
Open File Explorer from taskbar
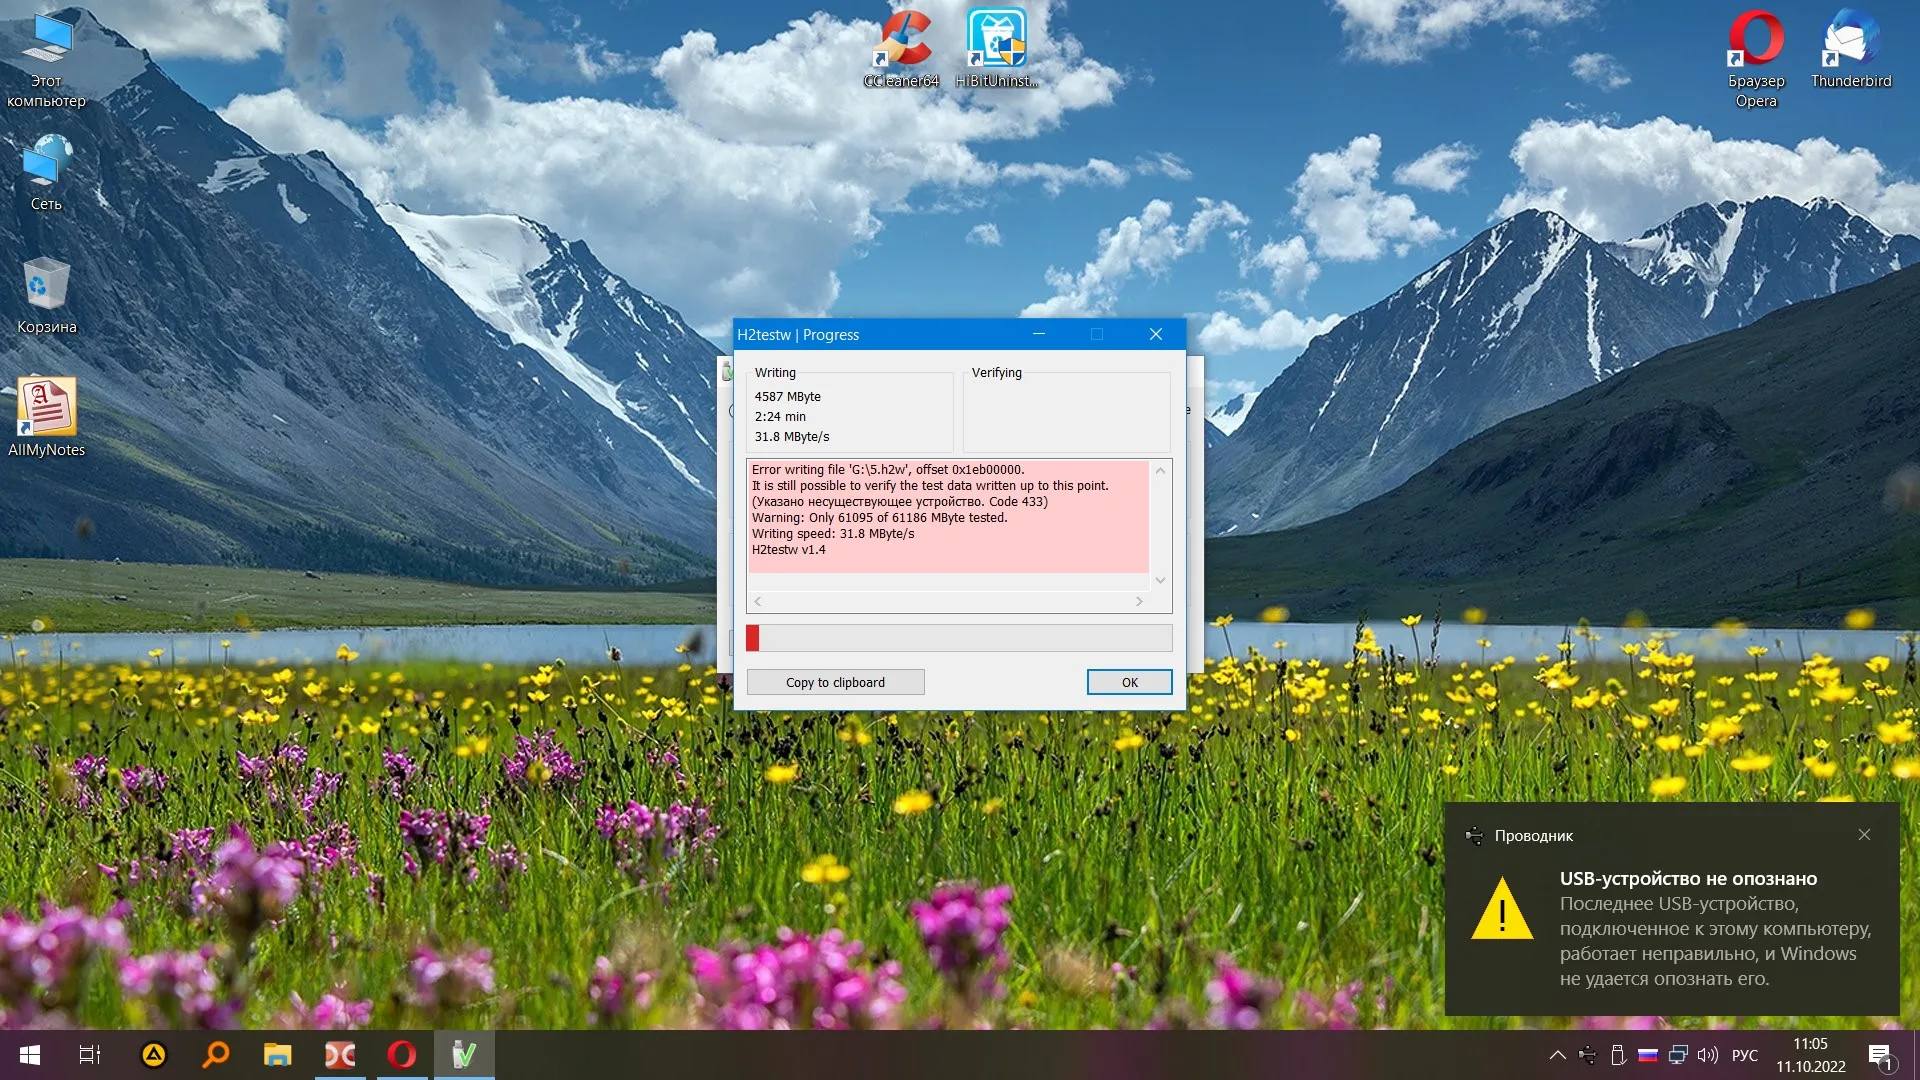pyautogui.click(x=277, y=1054)
